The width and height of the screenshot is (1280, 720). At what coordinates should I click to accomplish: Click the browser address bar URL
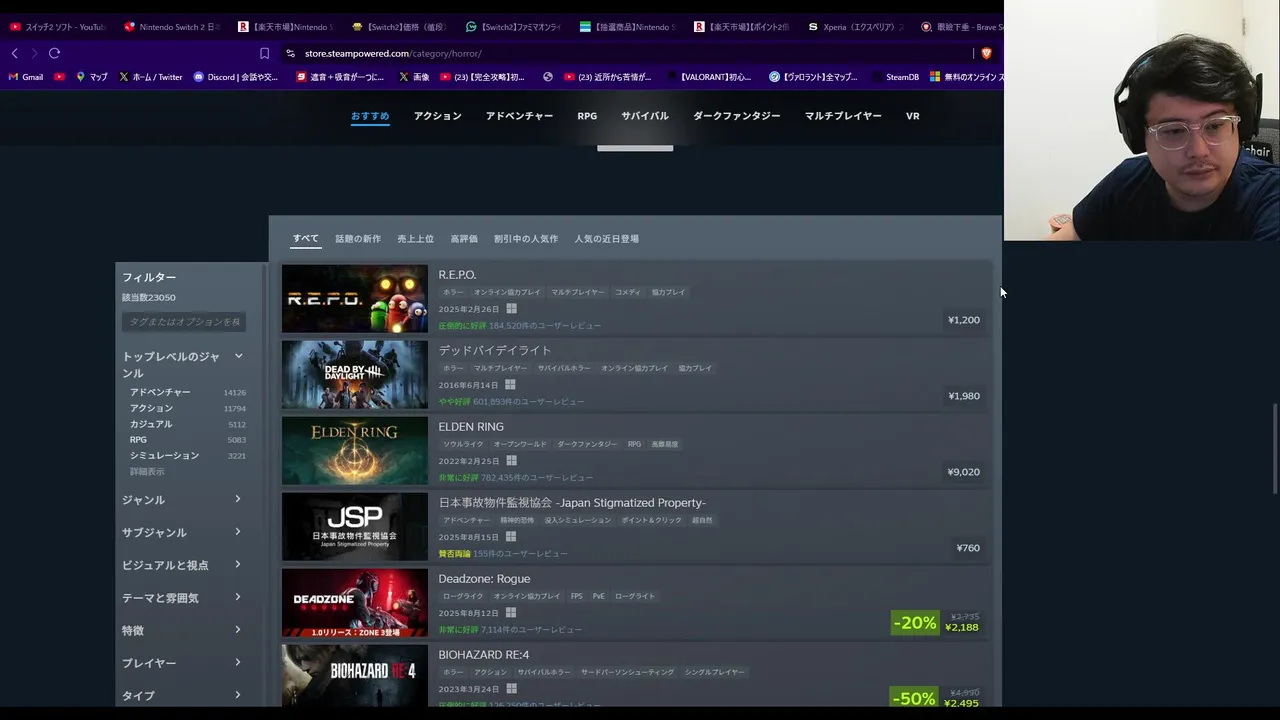coord(393,53)
